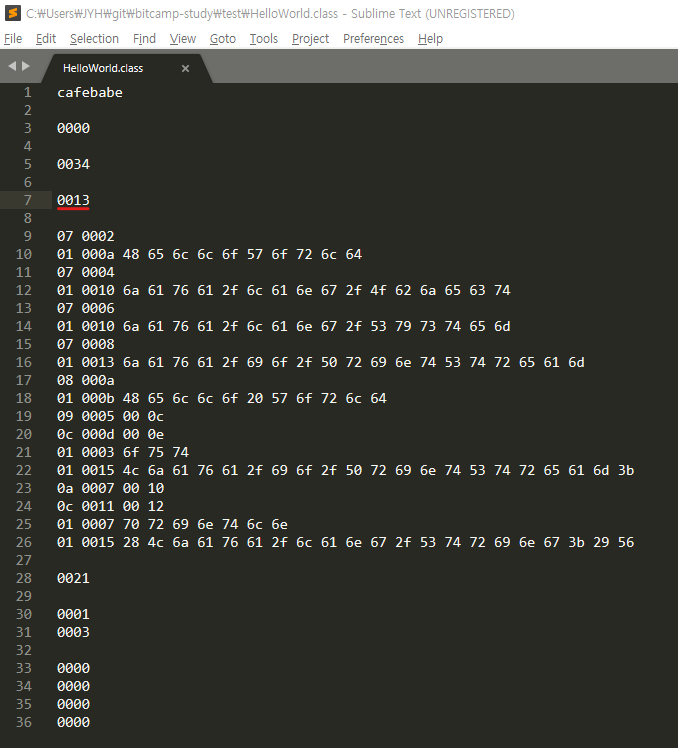Viewport: 678px width, 748px height.
Task: Click '0c 000d 00 0e' on line 20
Action: [x=110, y=435]
